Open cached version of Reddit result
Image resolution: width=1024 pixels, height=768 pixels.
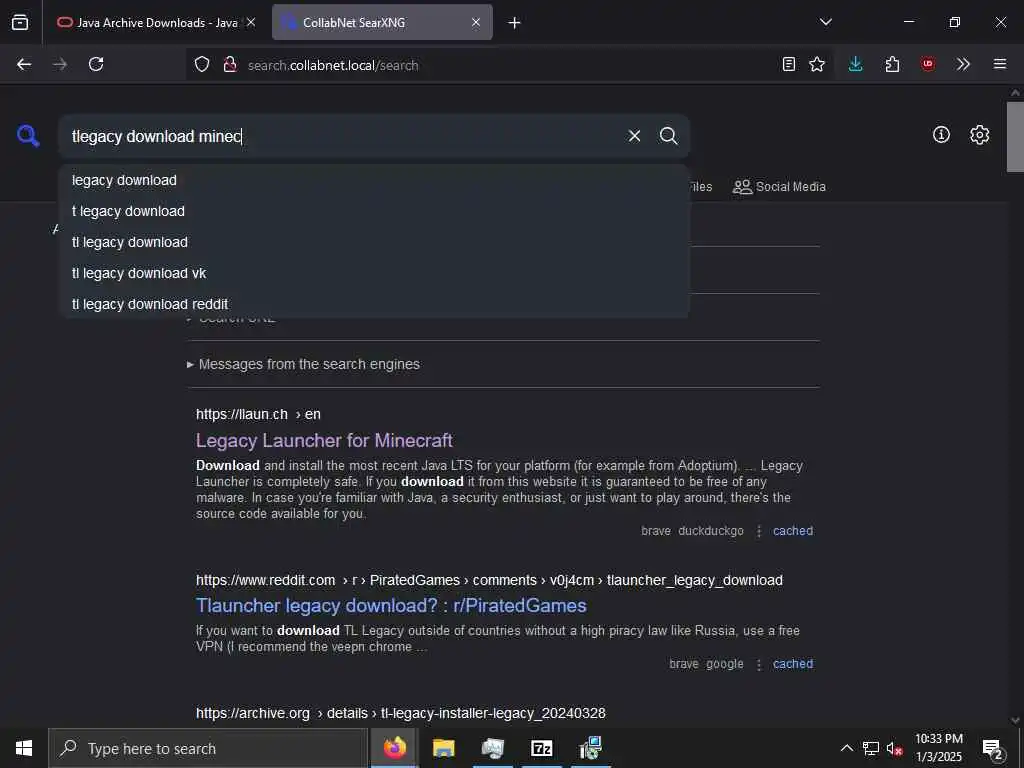793,664
